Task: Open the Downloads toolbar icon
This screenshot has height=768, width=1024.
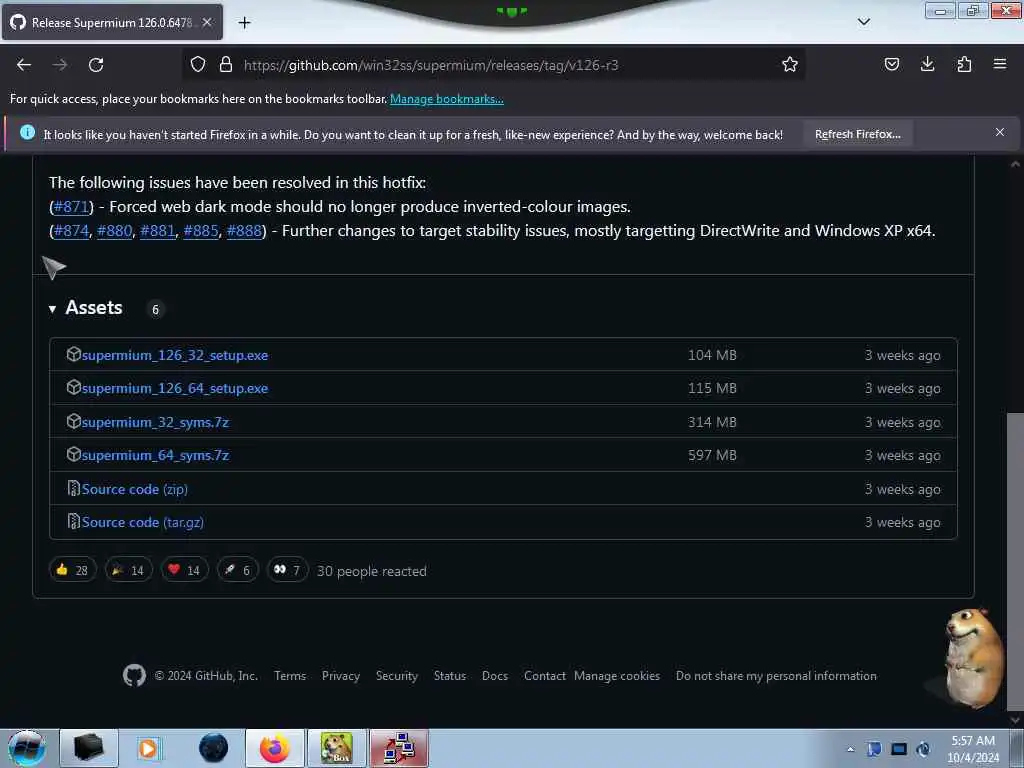Action: click(927, 64)
